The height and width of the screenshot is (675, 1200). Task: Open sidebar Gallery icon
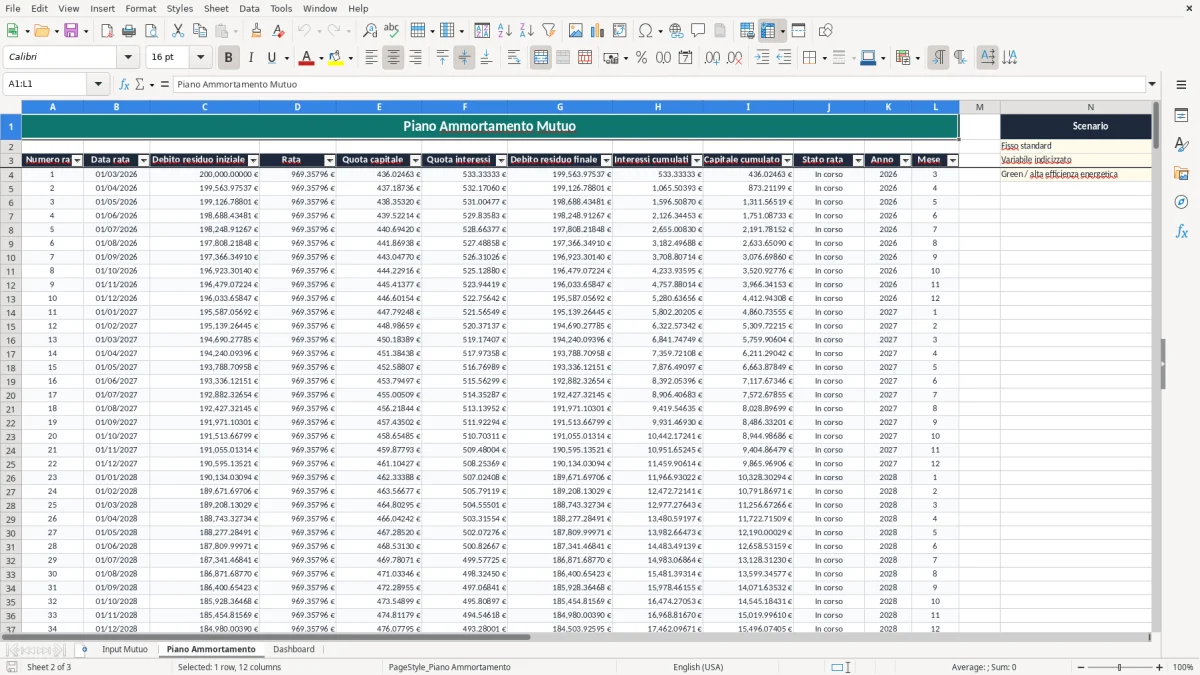click(x=1181, y=174)
